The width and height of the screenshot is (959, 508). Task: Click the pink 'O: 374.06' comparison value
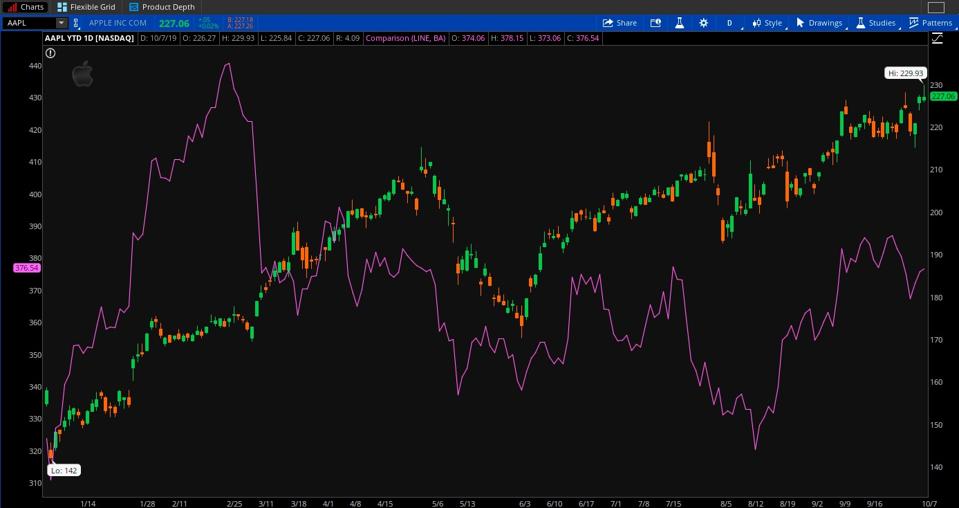(x=468, y=38)
